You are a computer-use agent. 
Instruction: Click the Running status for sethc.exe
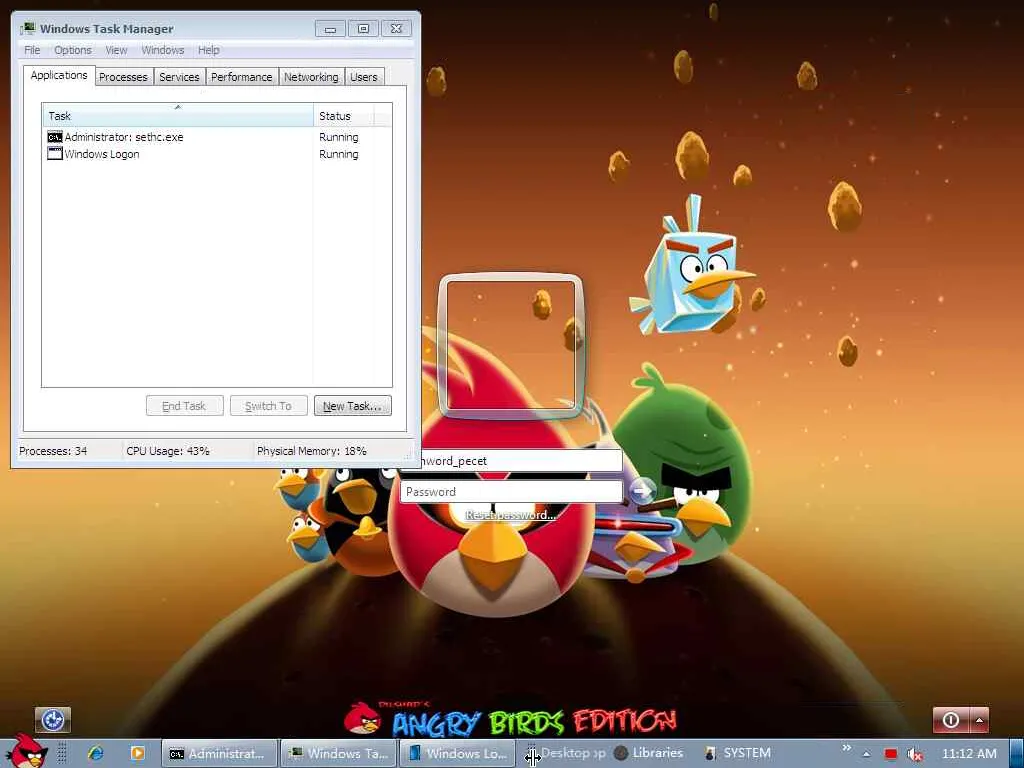tap(338, 137)
